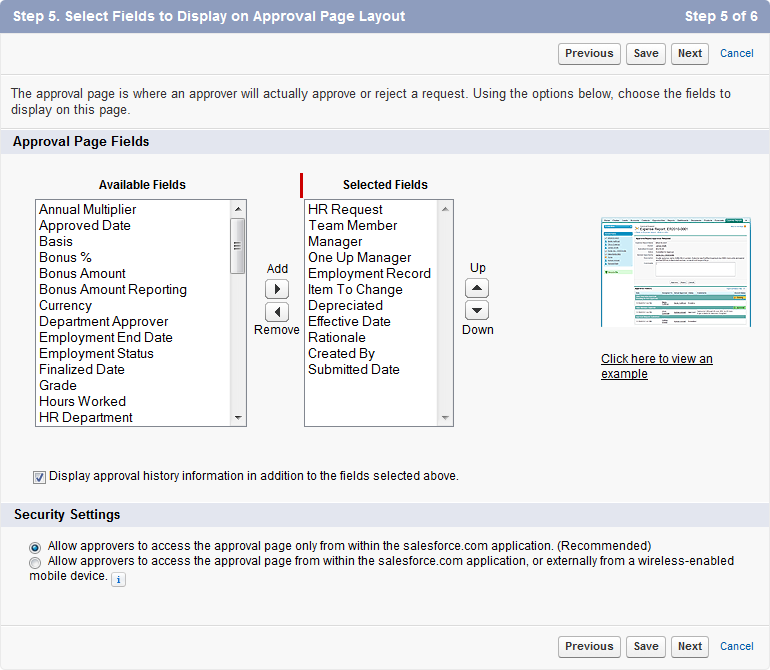Click the Remove arrow button
This screenshot has height=670, width=770.
click(276, 312)
